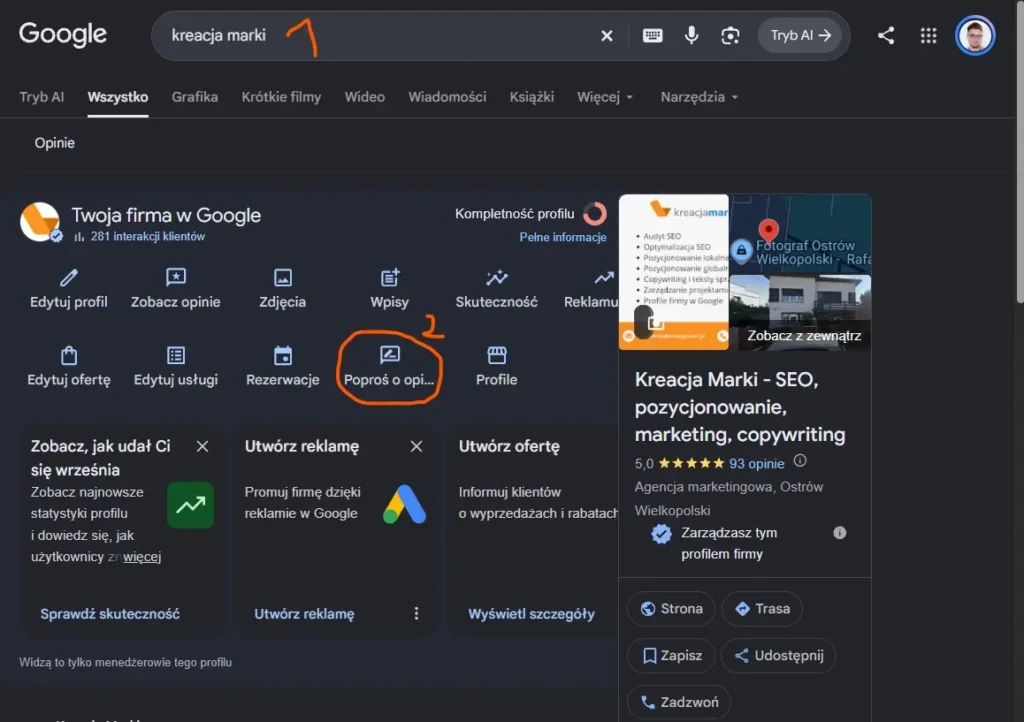
Task: Open Zobacz opinie reviews shortcut
Action: click(x=176, y=289)
